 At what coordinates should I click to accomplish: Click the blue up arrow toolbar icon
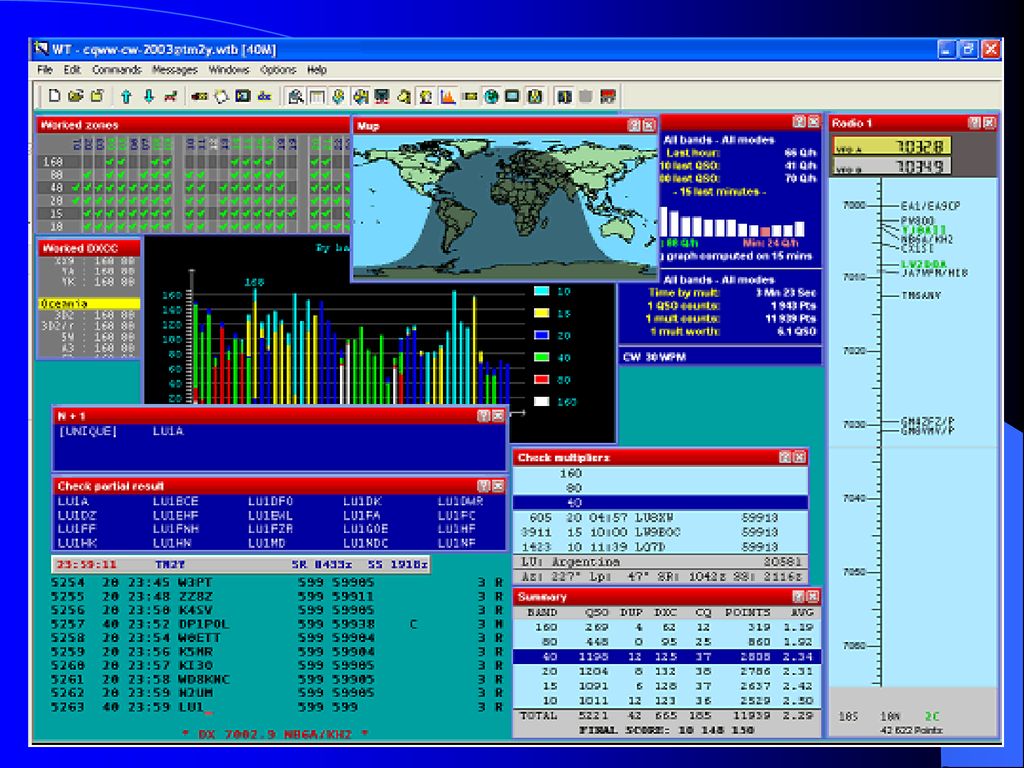coord(126,97)
